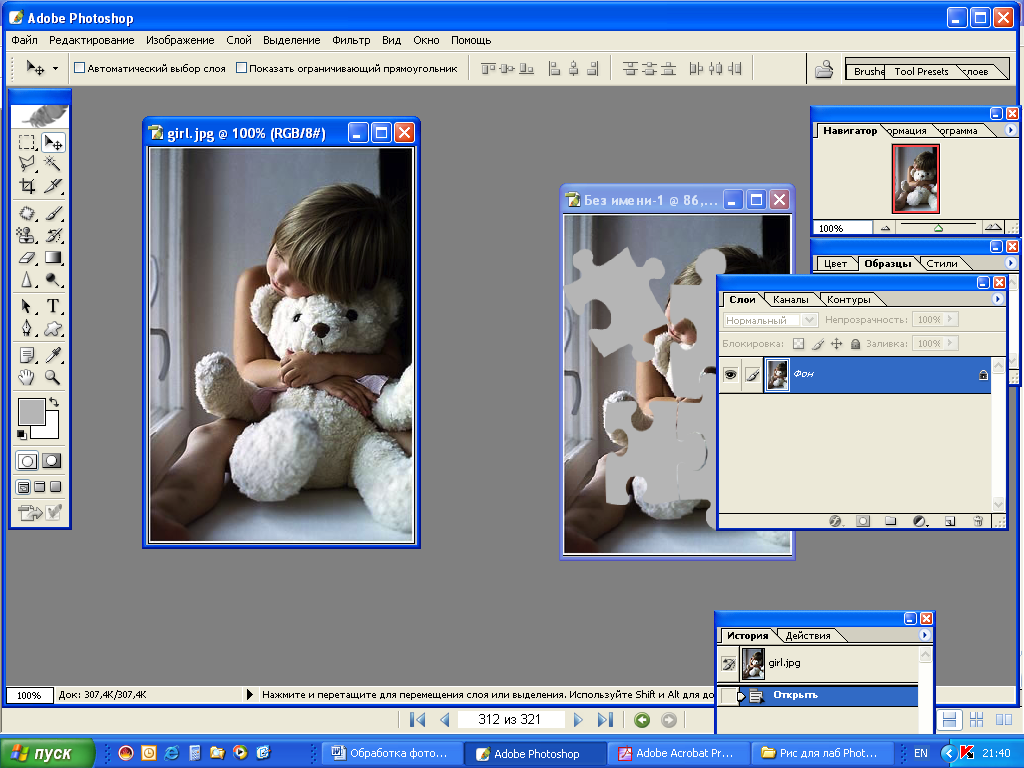Select the Hand tool
Image resolution: width=1024 pixels, height=768 pixels.
(27, 377)
